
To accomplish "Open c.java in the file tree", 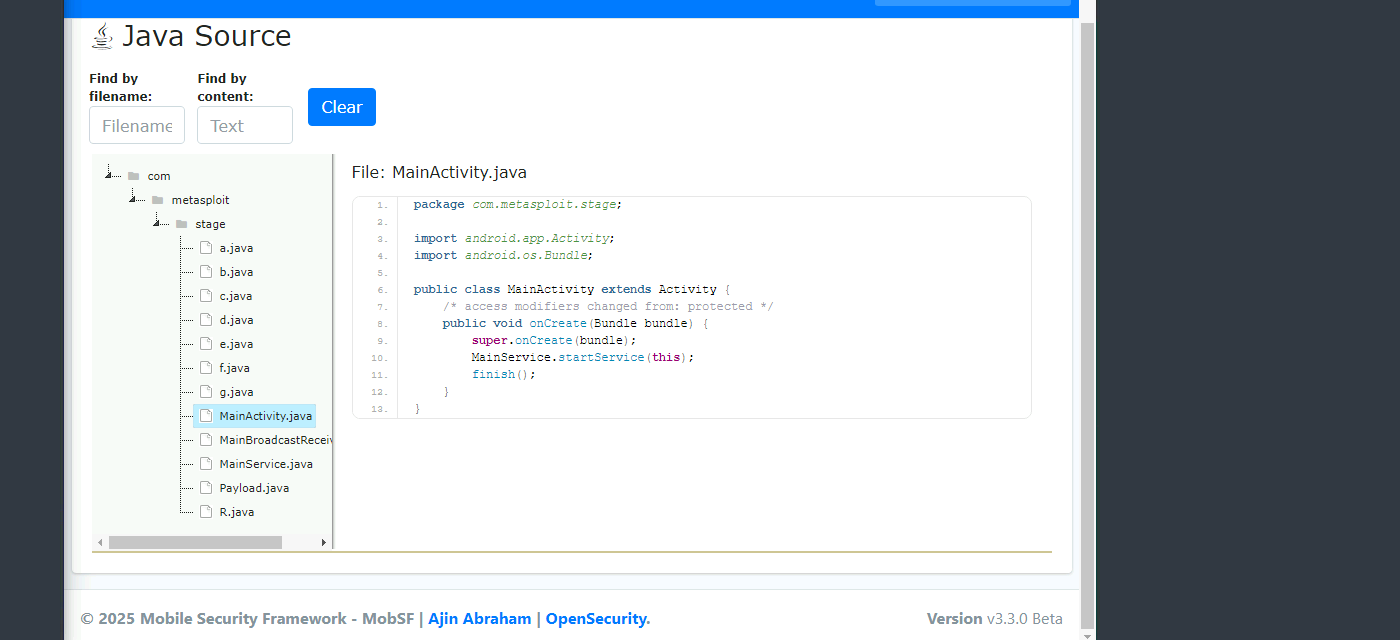I will point(236,296).
